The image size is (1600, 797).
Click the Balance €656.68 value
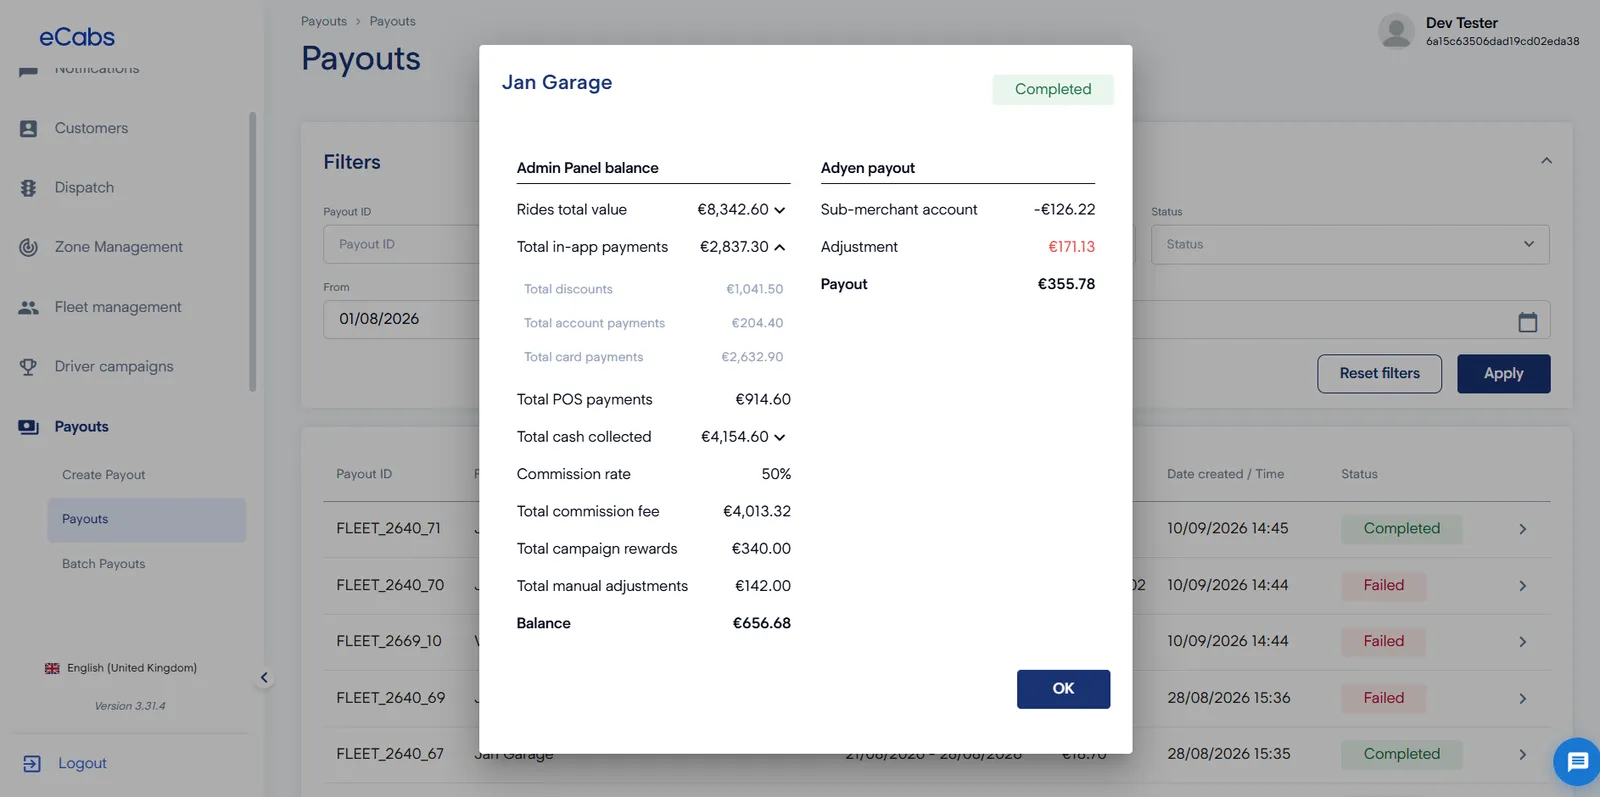pyautogui.click(x=761, y=623)
